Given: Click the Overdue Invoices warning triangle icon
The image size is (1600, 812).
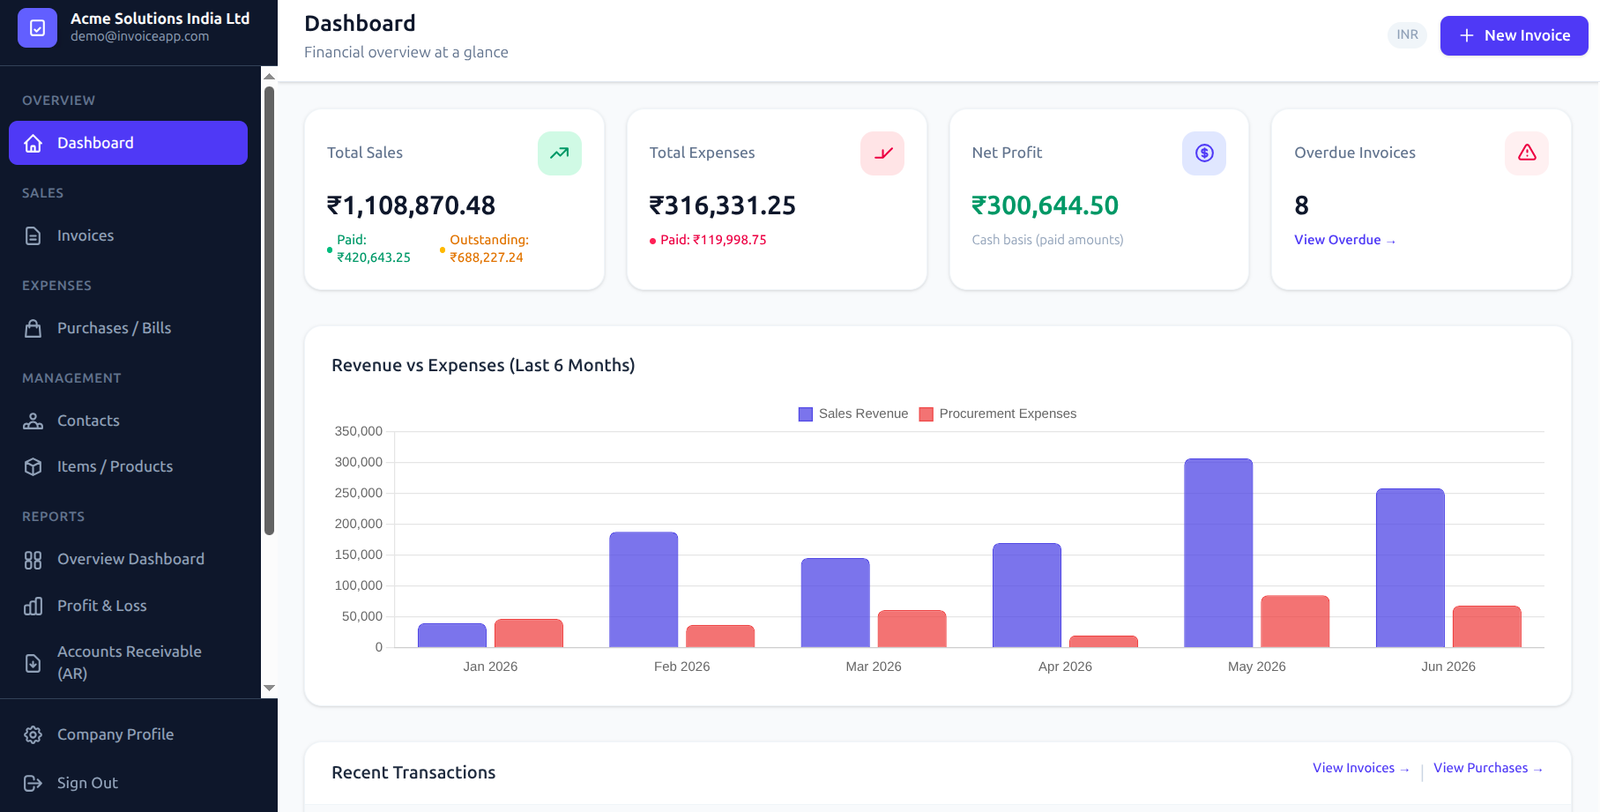Looking at the screenshot, I should [1527, 153].
